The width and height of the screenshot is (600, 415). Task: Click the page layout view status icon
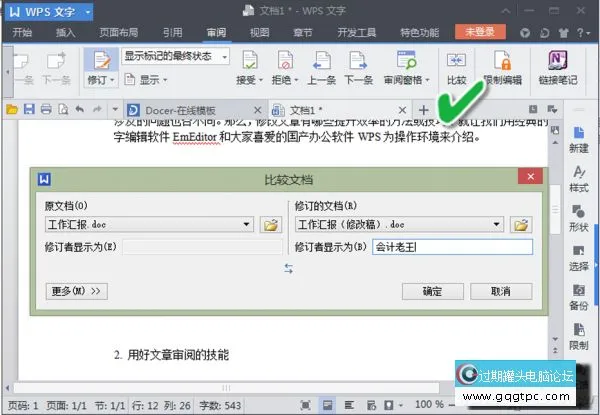pyautogui.click(x=327, y=405)
